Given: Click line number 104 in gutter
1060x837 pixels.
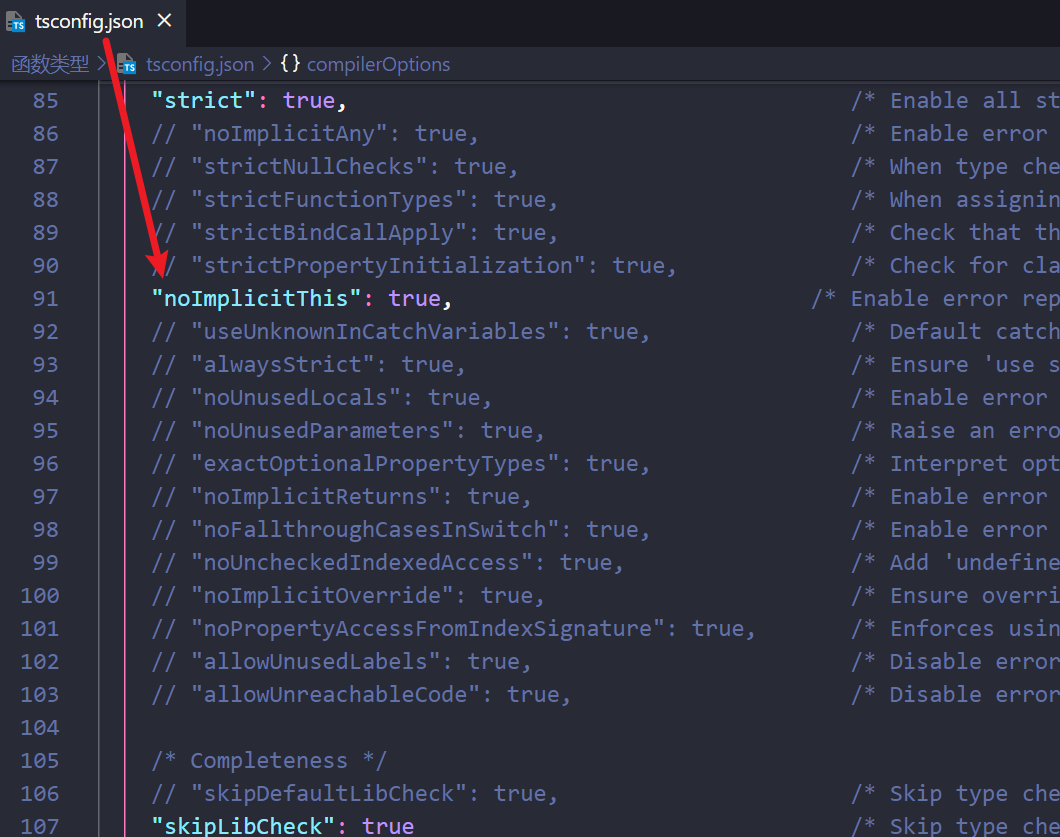Looking at the screenshot, I should [40, 728].
